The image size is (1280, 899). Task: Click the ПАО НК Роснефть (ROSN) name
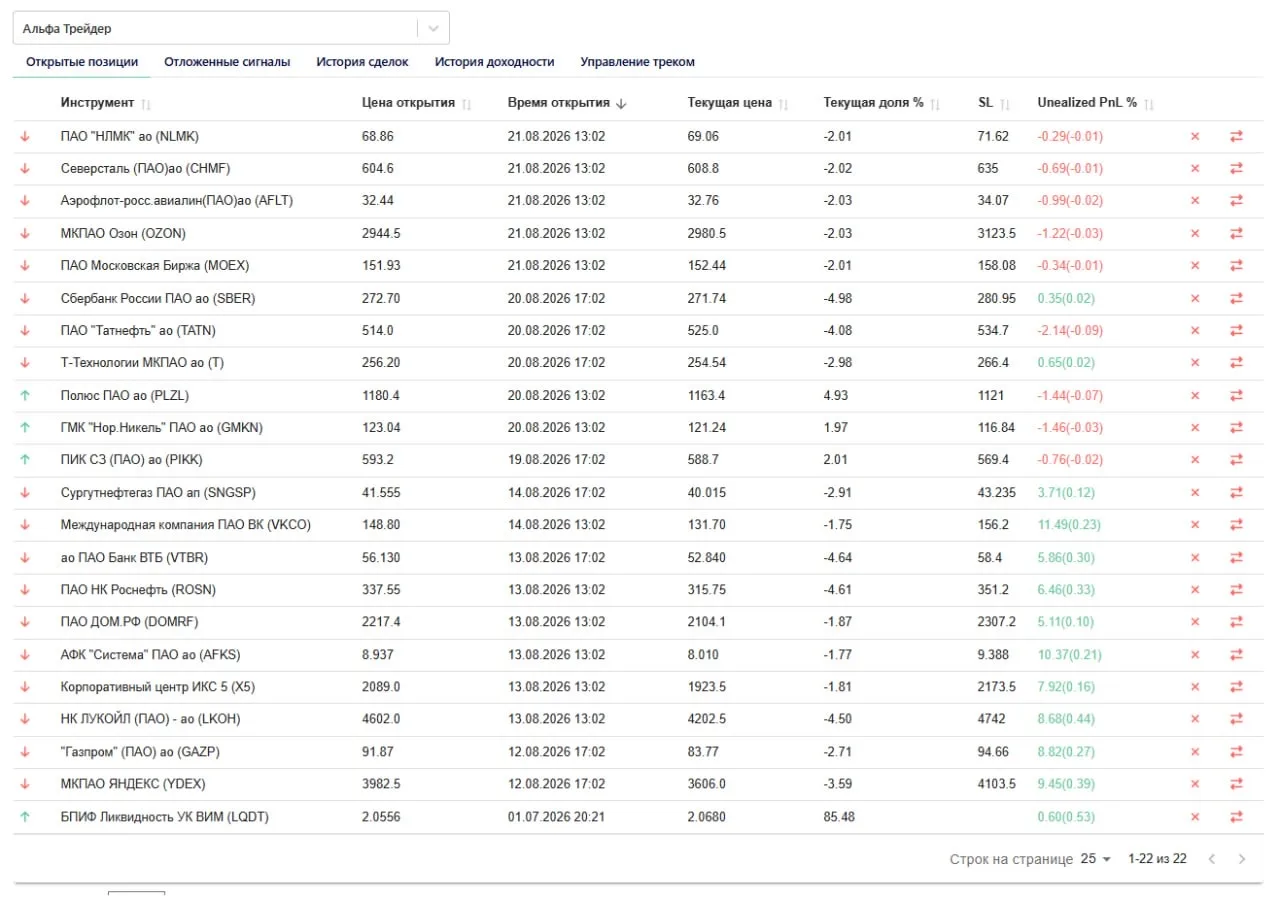click(138, 590)
